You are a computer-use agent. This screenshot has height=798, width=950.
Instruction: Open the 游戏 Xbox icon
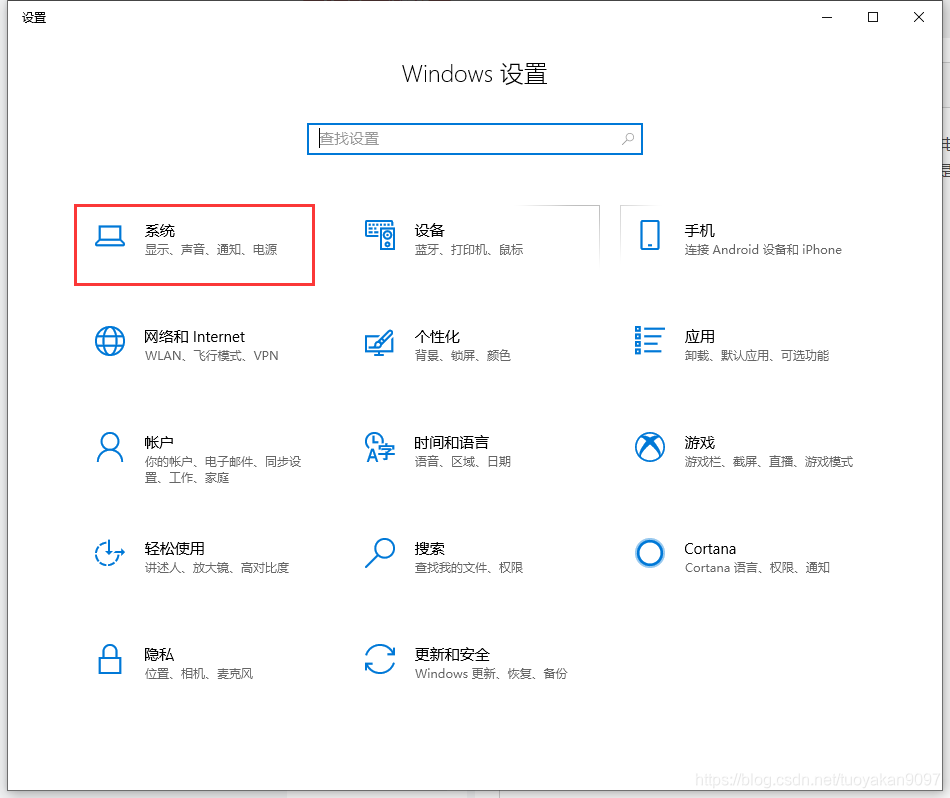(649, 447)
